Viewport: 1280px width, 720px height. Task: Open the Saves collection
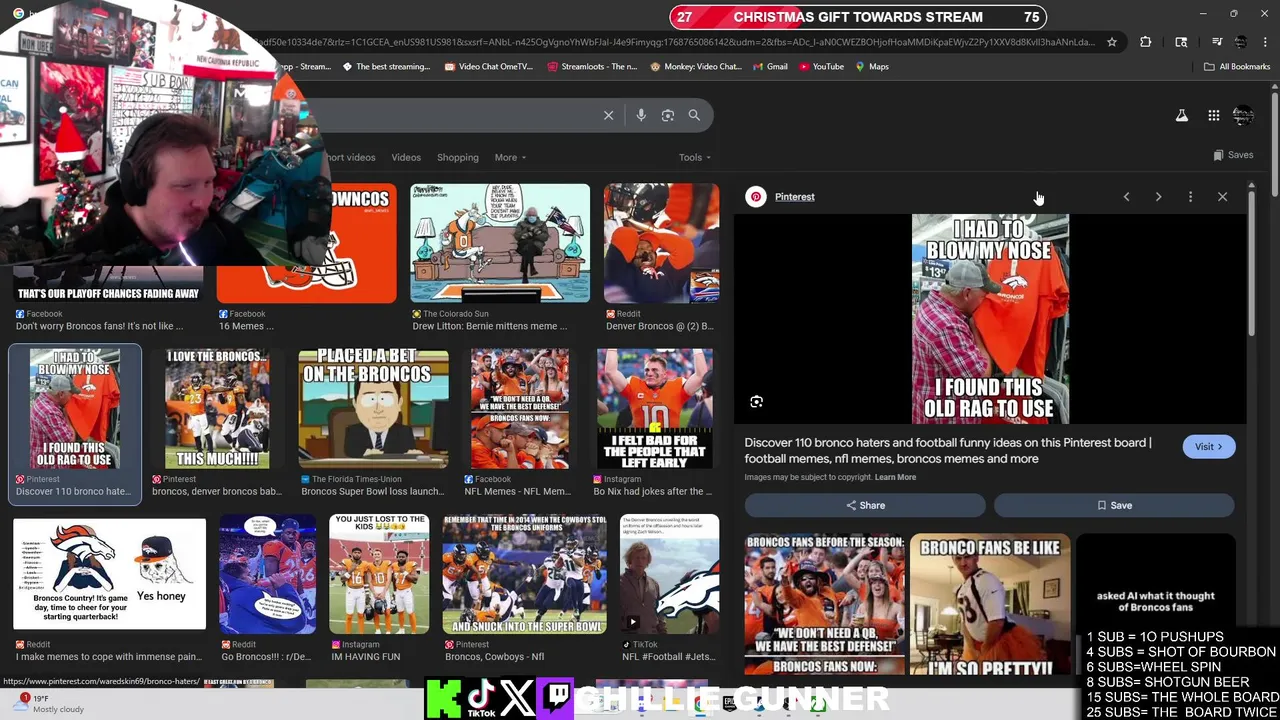tap(1233, 155)
